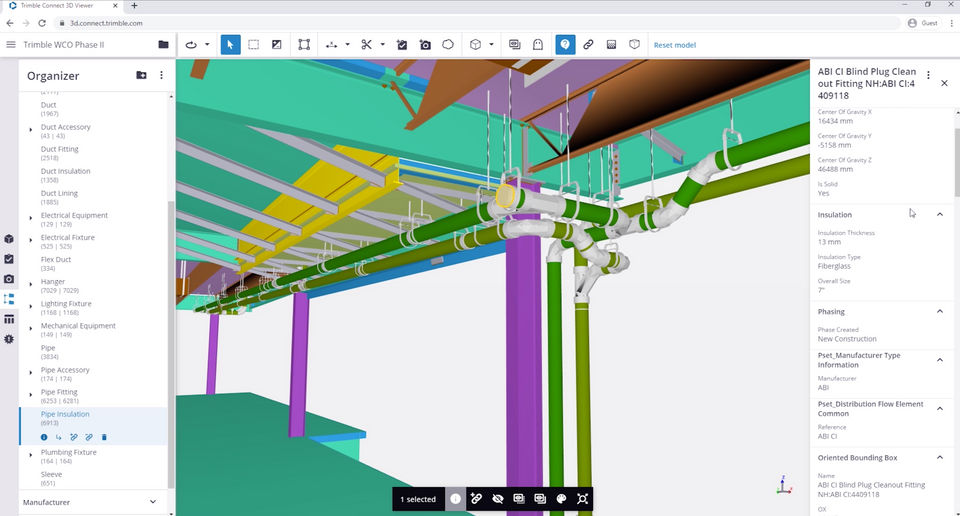Add new group folder in Organizer
This screenshot has width=960, height=516.
[141, 75]
